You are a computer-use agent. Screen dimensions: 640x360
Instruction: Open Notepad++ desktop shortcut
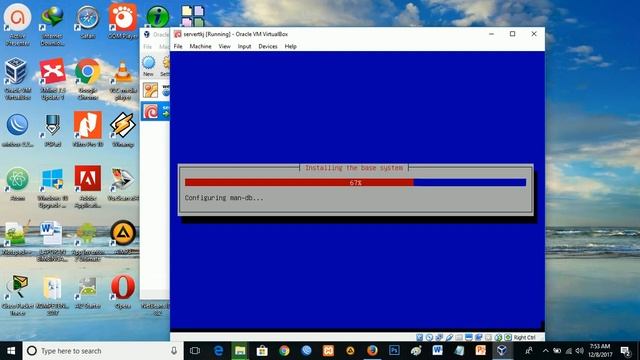pos(17,237)
